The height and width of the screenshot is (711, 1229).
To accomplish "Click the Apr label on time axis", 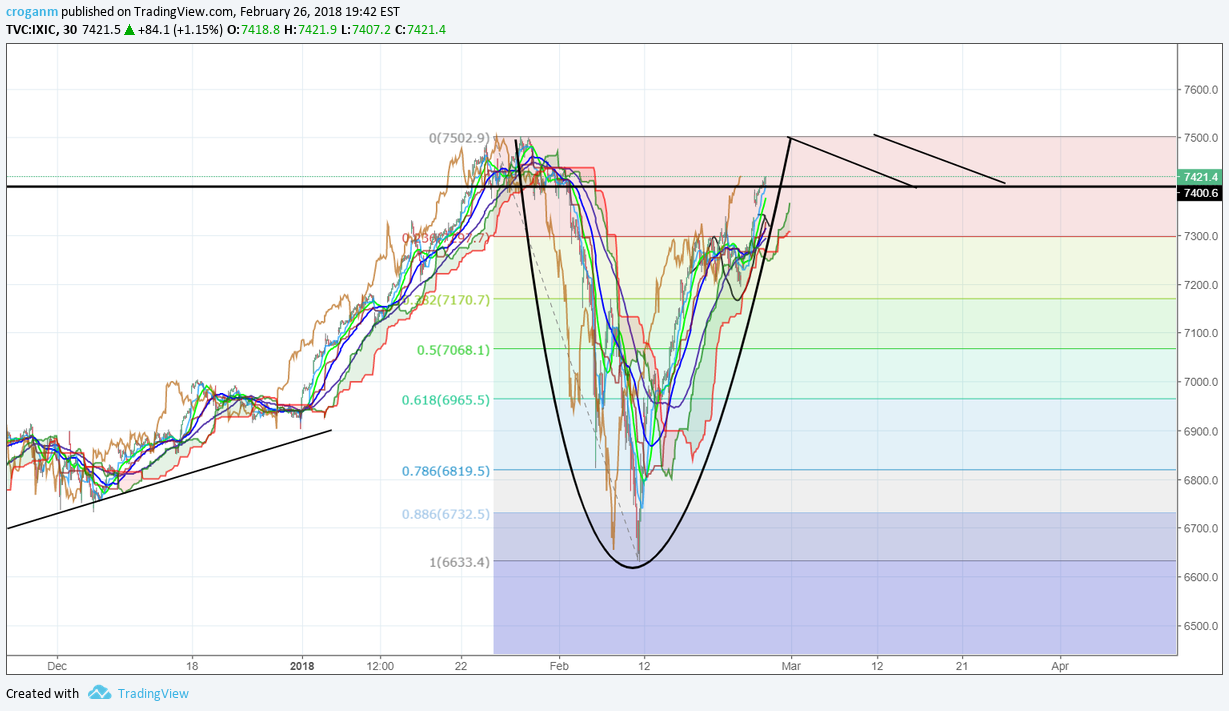I will (1060, 664).
